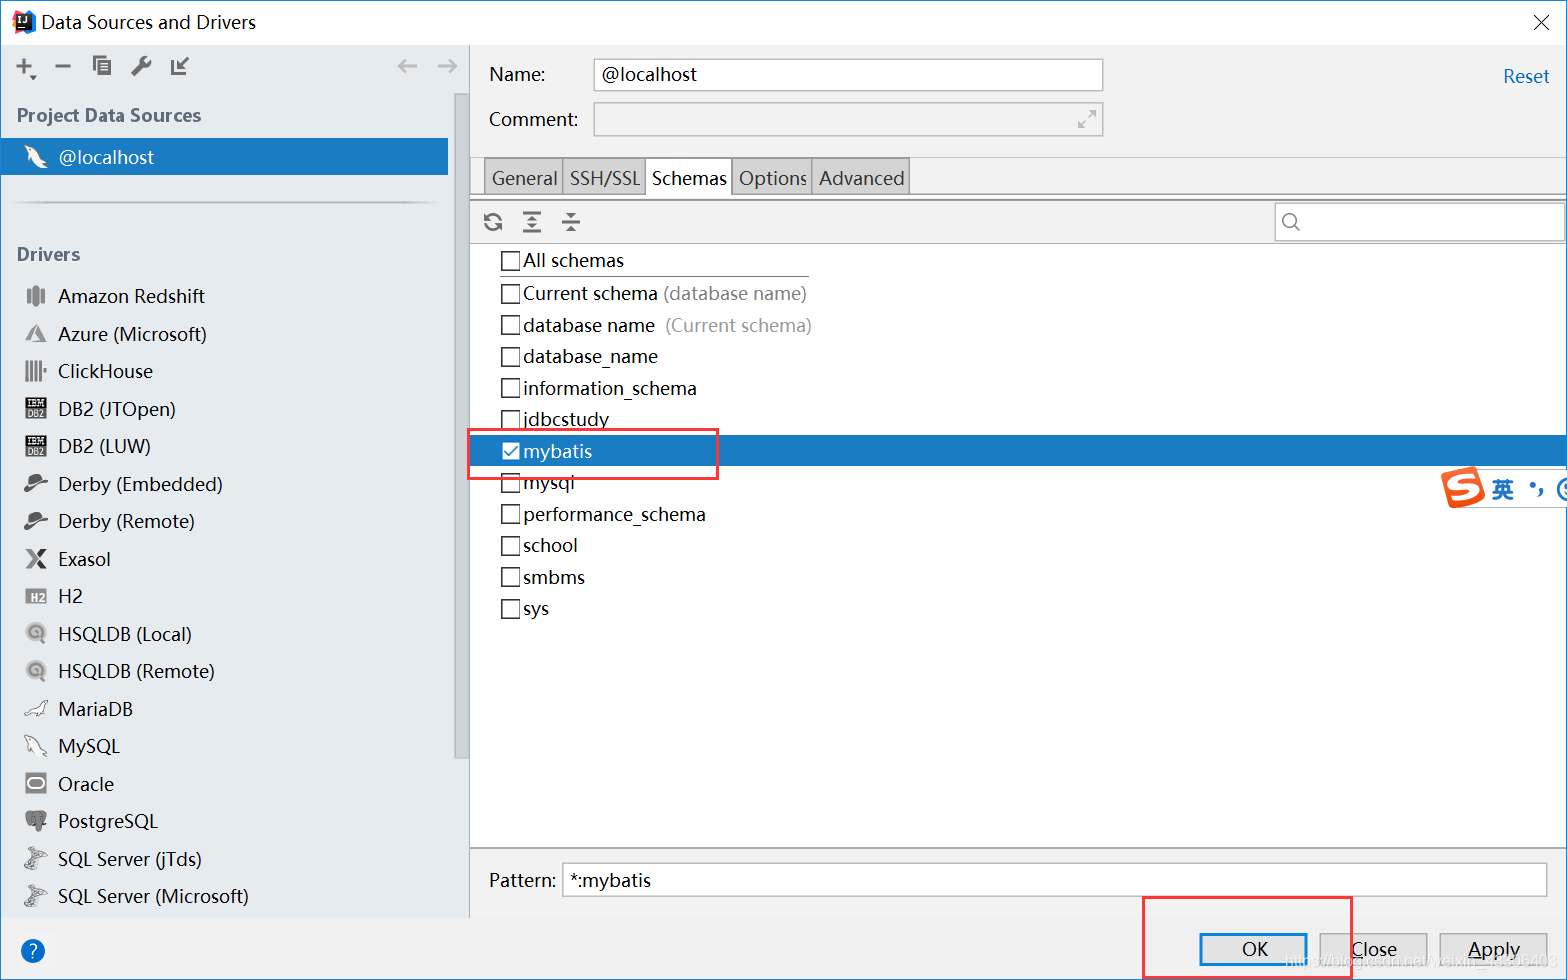Screen dimensions: 1567x980
Task: Select the SQL Server (jTds) driver
Action: 129,859
